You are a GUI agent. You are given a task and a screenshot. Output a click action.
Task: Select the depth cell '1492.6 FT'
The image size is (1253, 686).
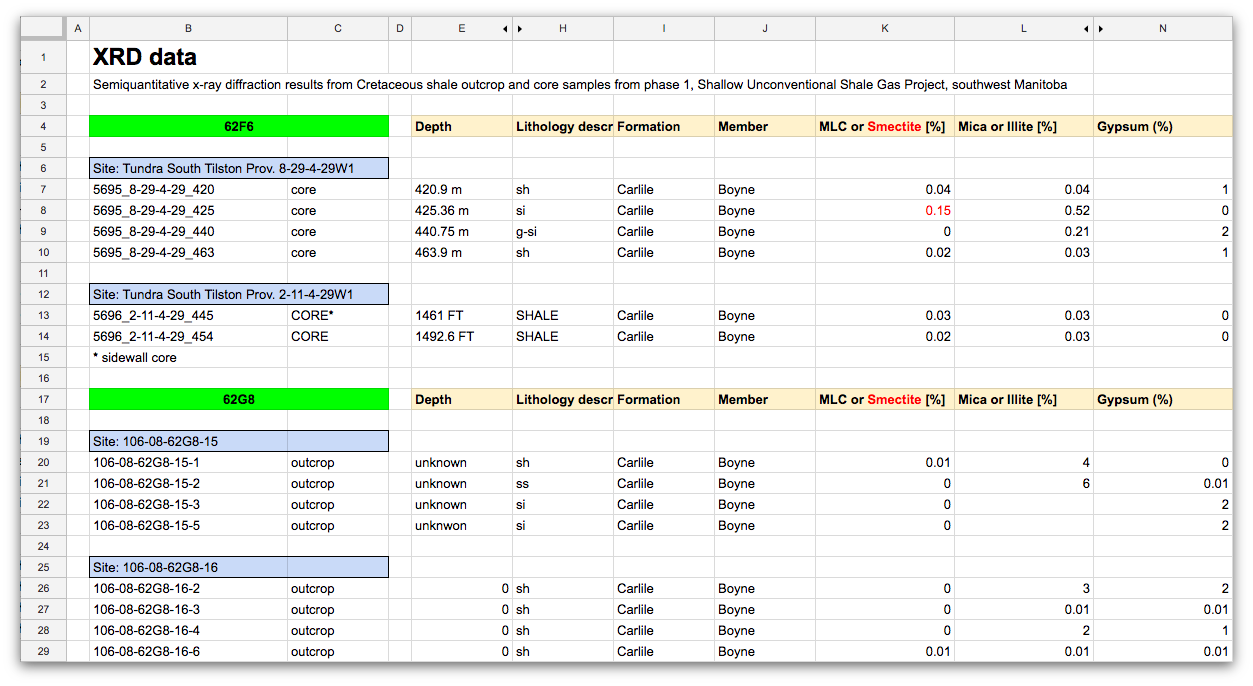[x=462, y=337]
